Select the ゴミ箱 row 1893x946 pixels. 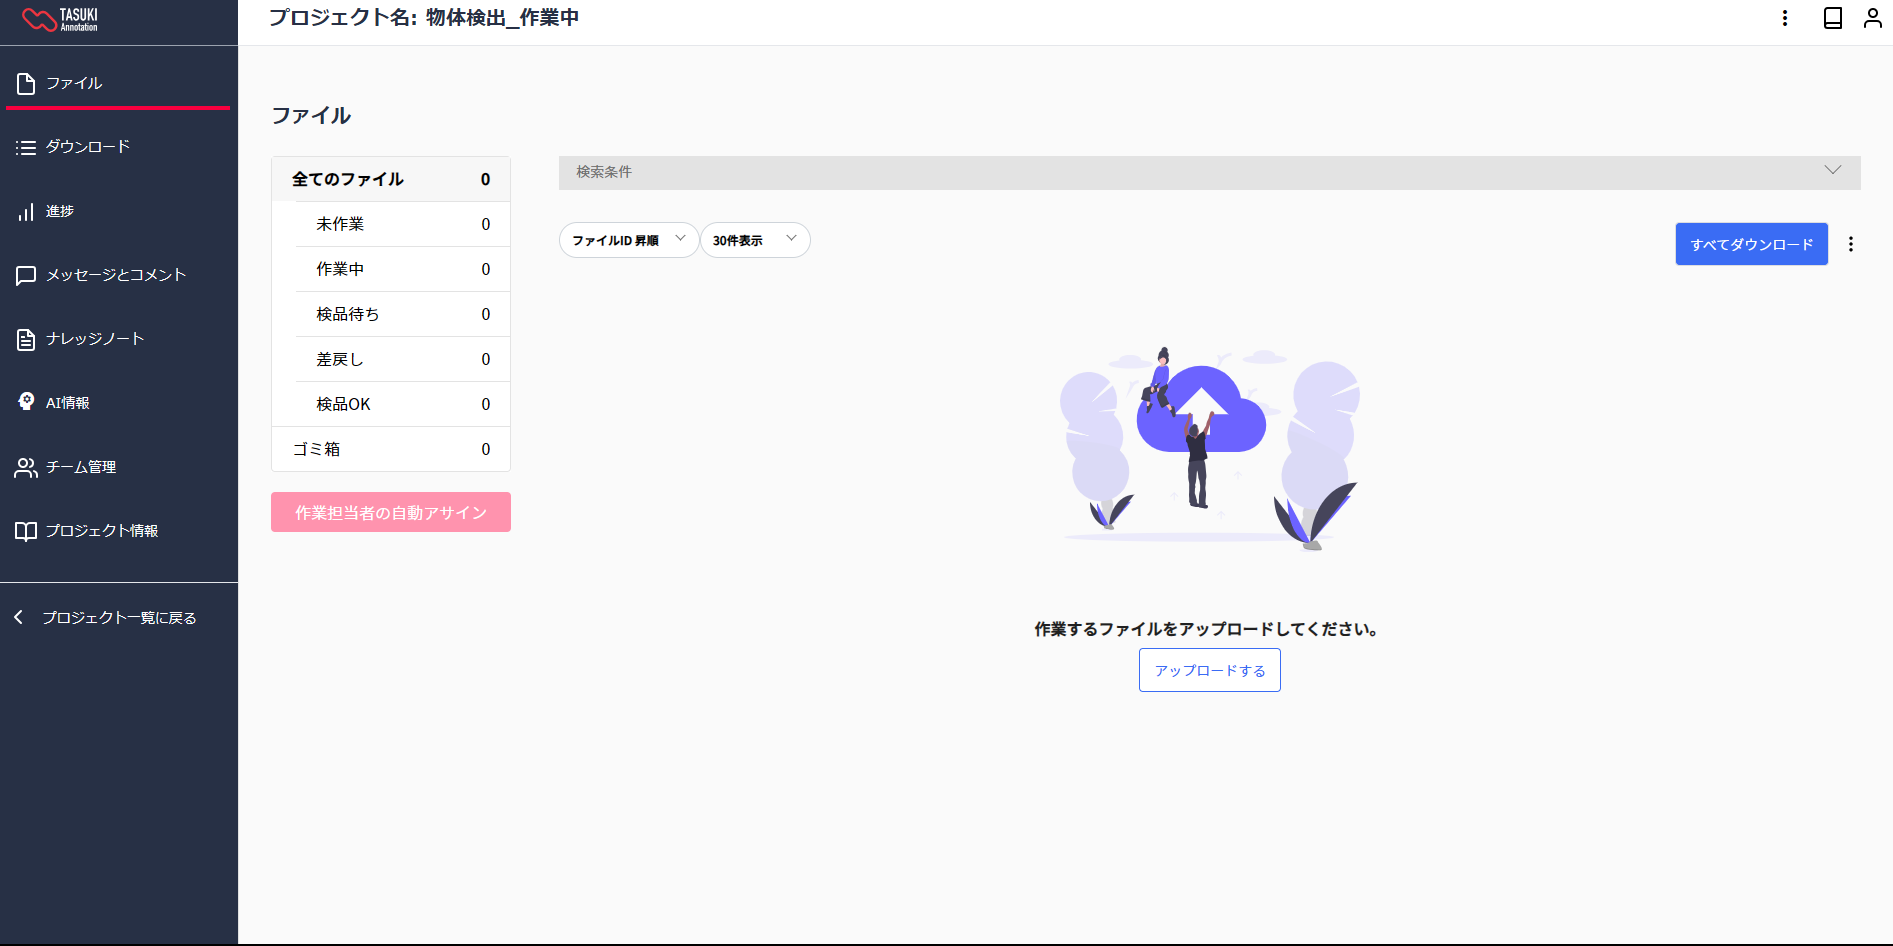click(x=391, y=449)
